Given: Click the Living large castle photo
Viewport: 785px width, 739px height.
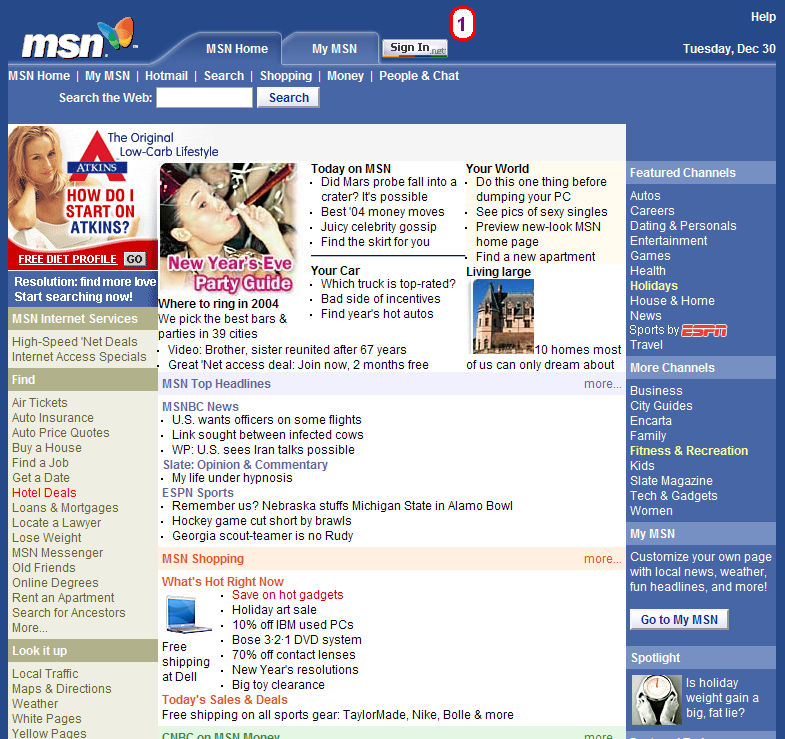Looking at the screenshot, I should pyautogui.click(x=503, y=316).
